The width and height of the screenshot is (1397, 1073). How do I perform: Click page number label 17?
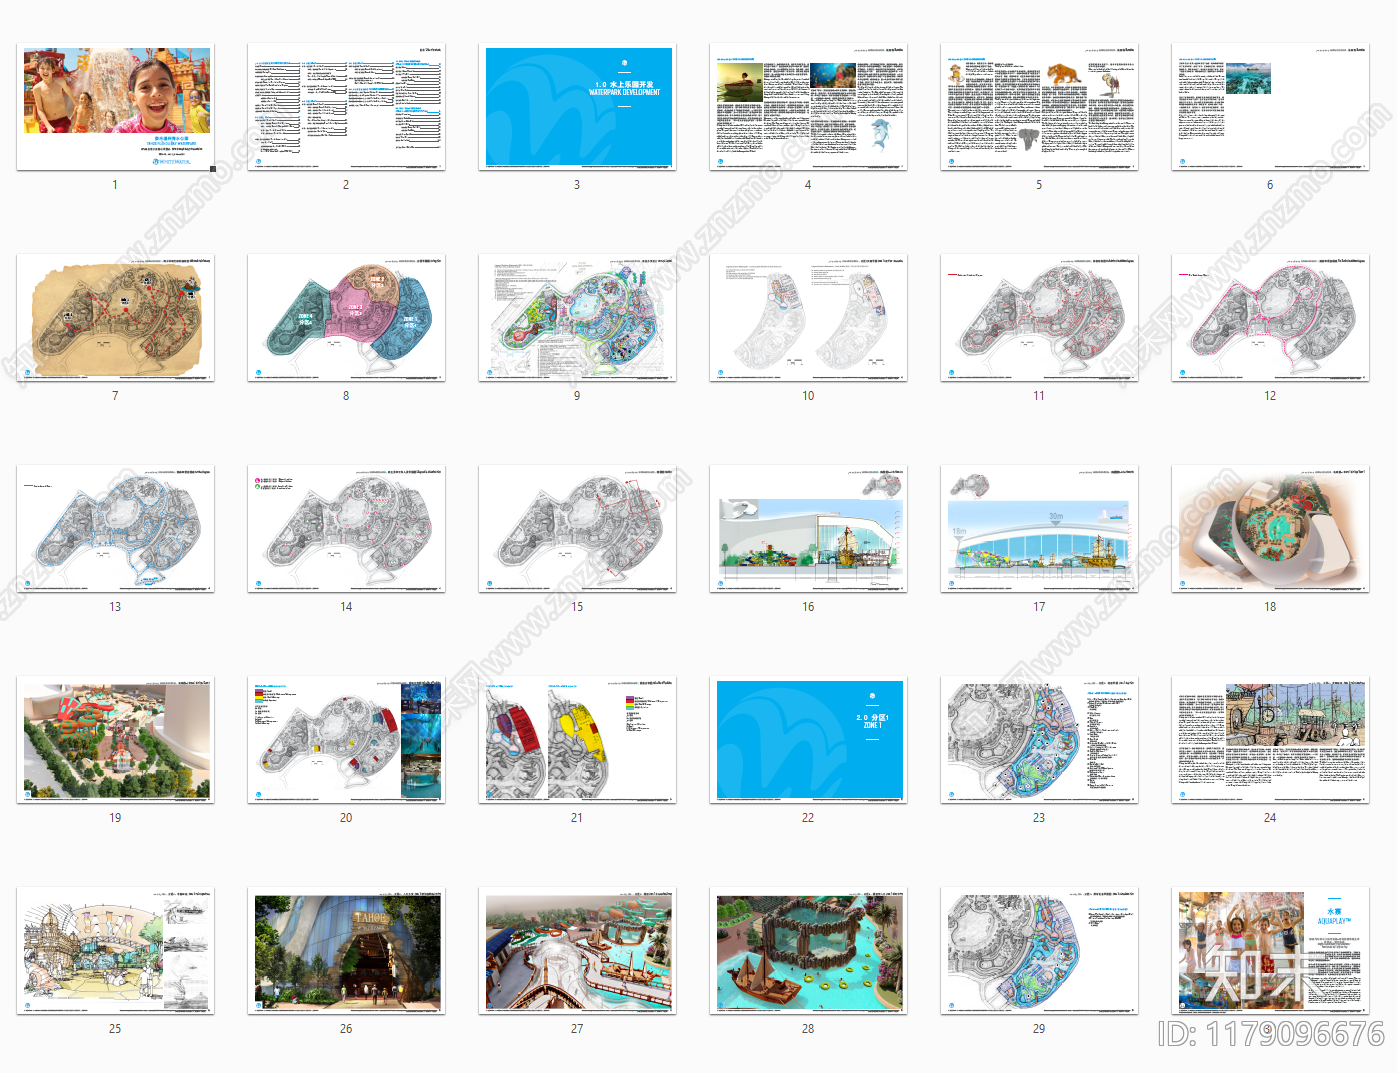pyautogui.click(x=1039, y=607)
